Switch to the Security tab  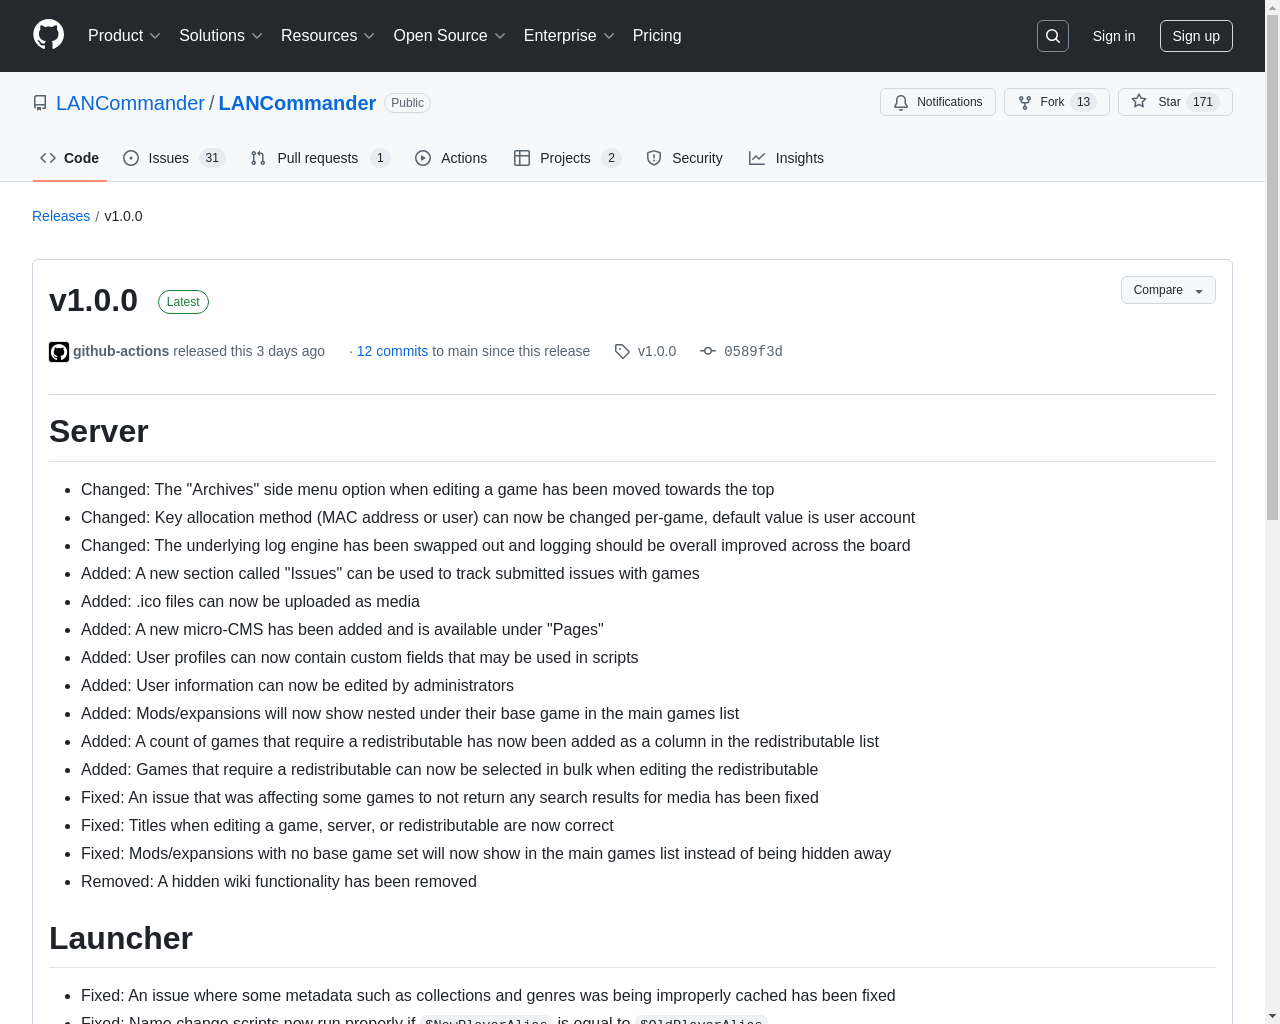pos(684,158)
